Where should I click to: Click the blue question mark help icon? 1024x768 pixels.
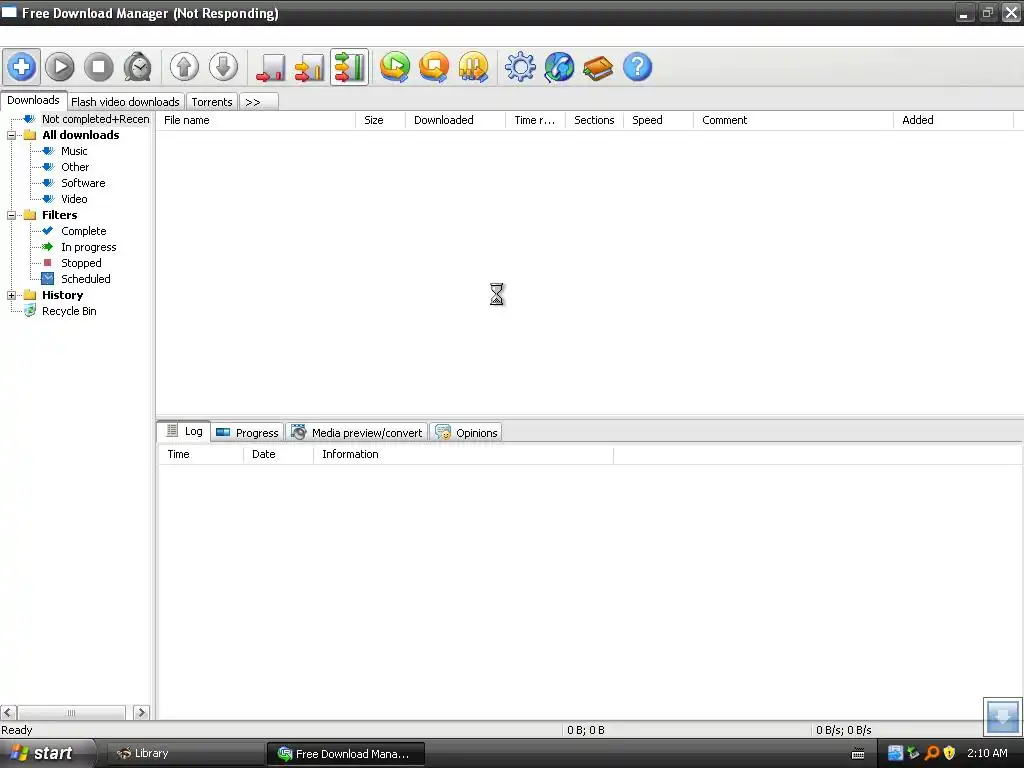[637, 67]
